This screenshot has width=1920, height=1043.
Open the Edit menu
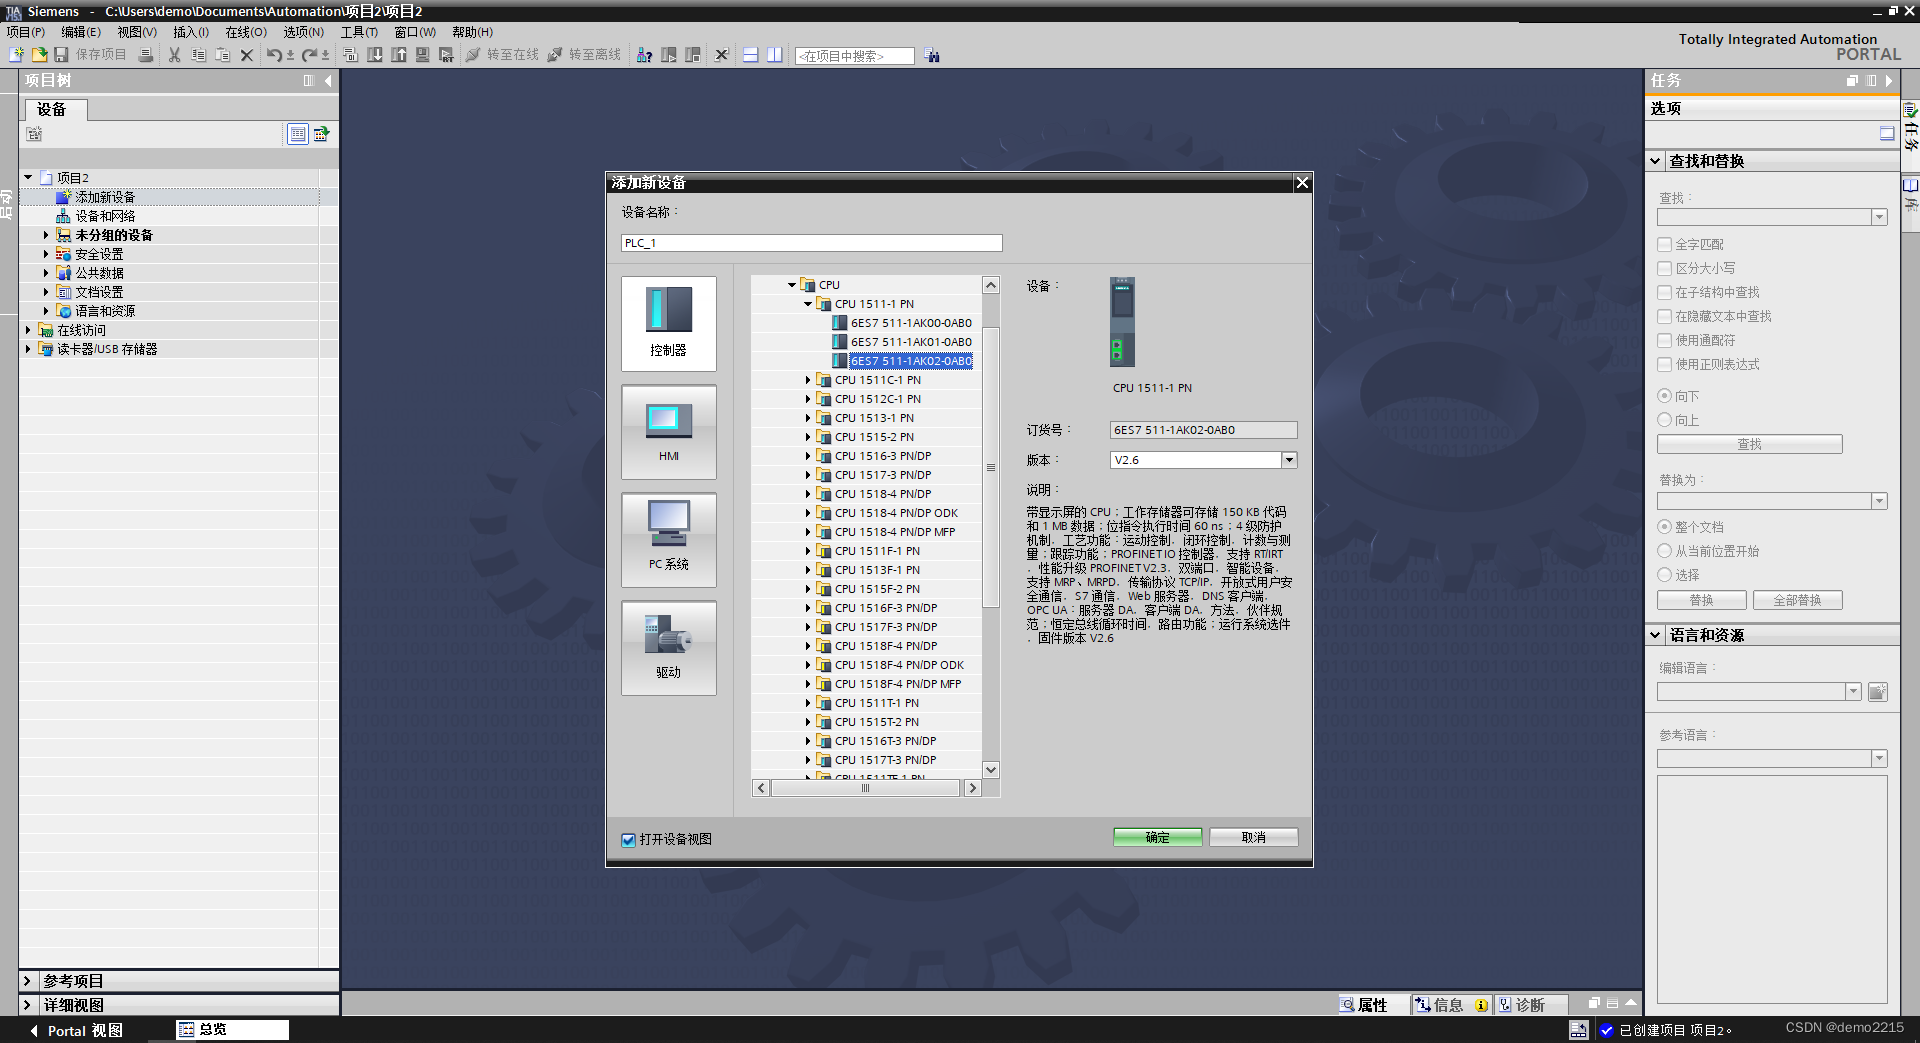(81, 32)
